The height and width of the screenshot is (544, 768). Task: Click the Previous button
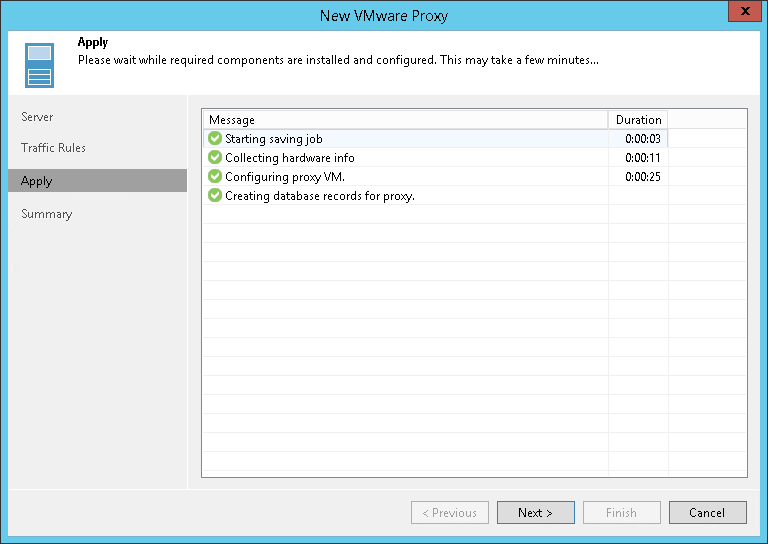click(x=449, y=513)
